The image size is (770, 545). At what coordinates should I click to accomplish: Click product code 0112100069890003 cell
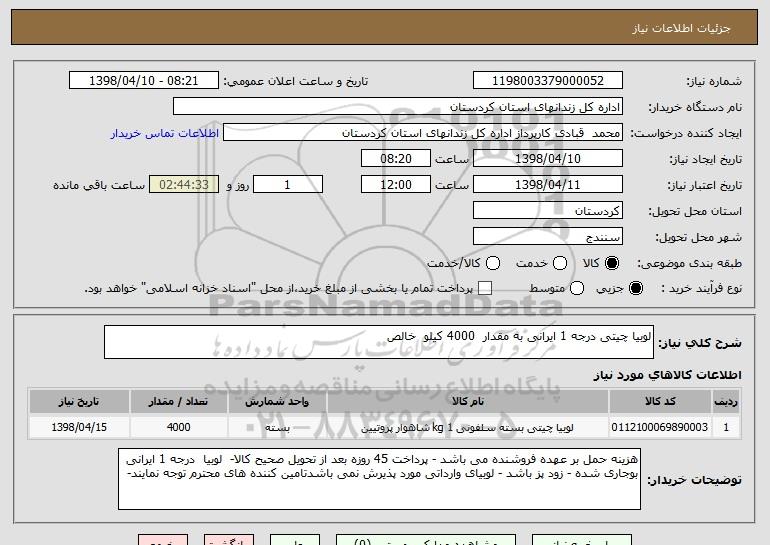(x=660, y=427)
